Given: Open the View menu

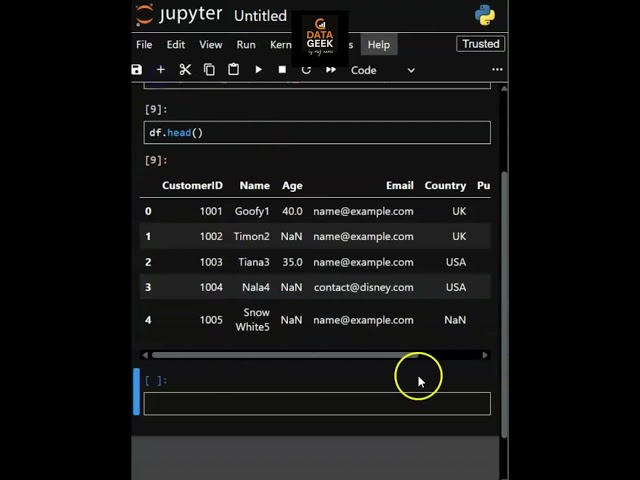Looking at the screenshot, I should pos(210,45).
